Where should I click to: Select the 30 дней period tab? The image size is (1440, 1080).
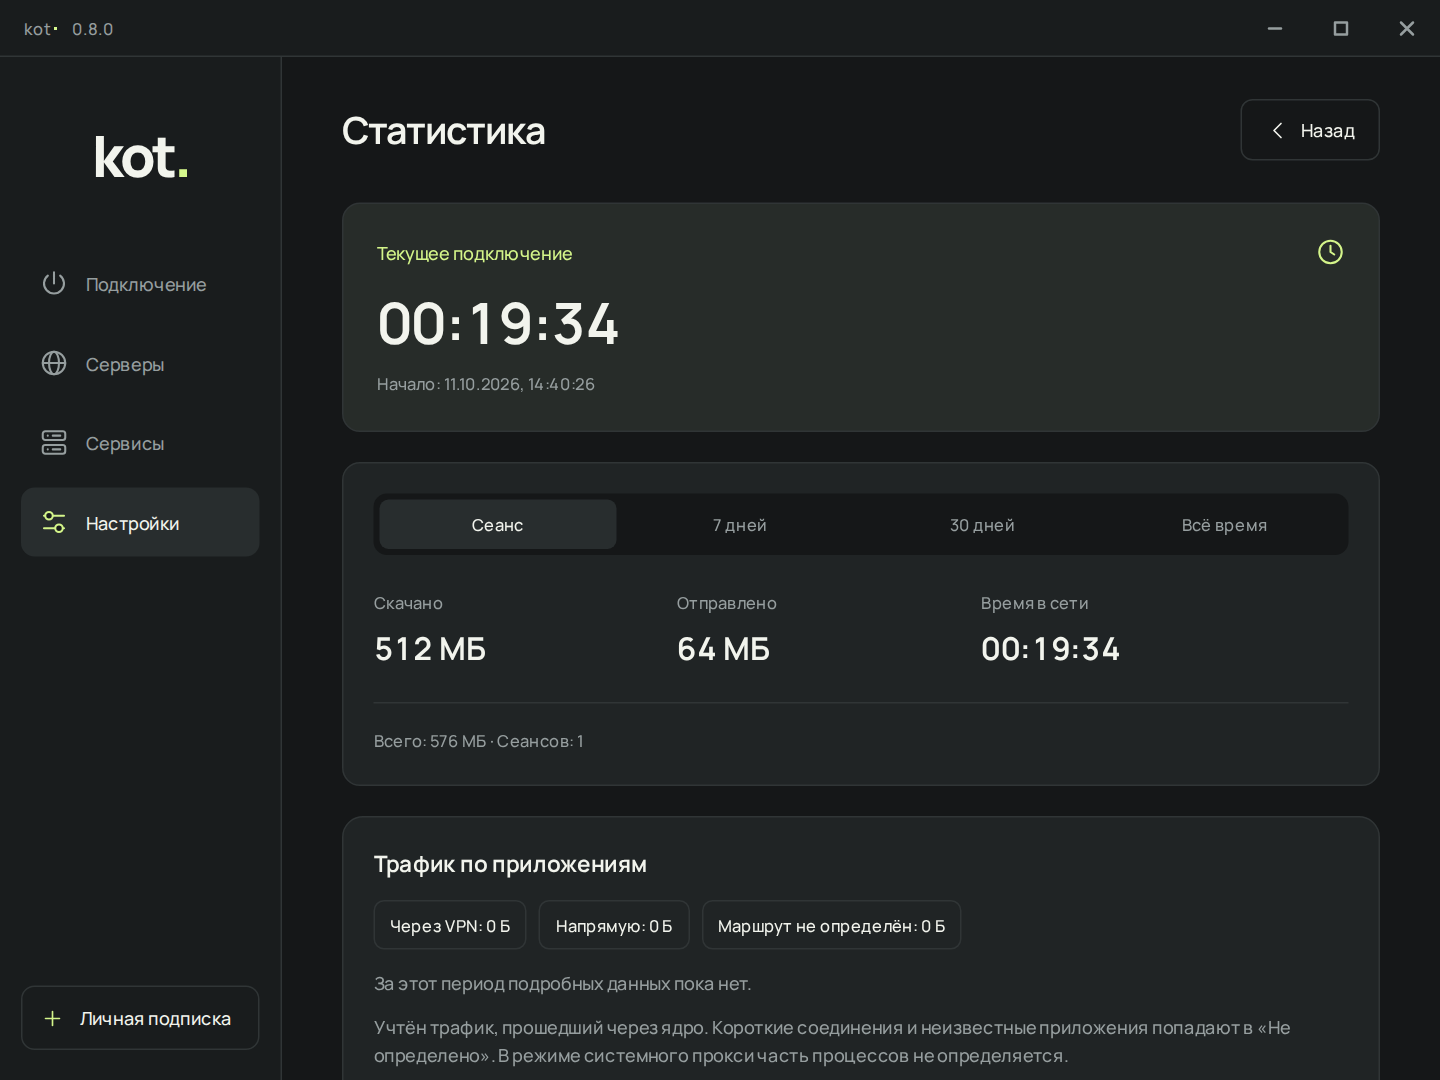click(982, 525)
